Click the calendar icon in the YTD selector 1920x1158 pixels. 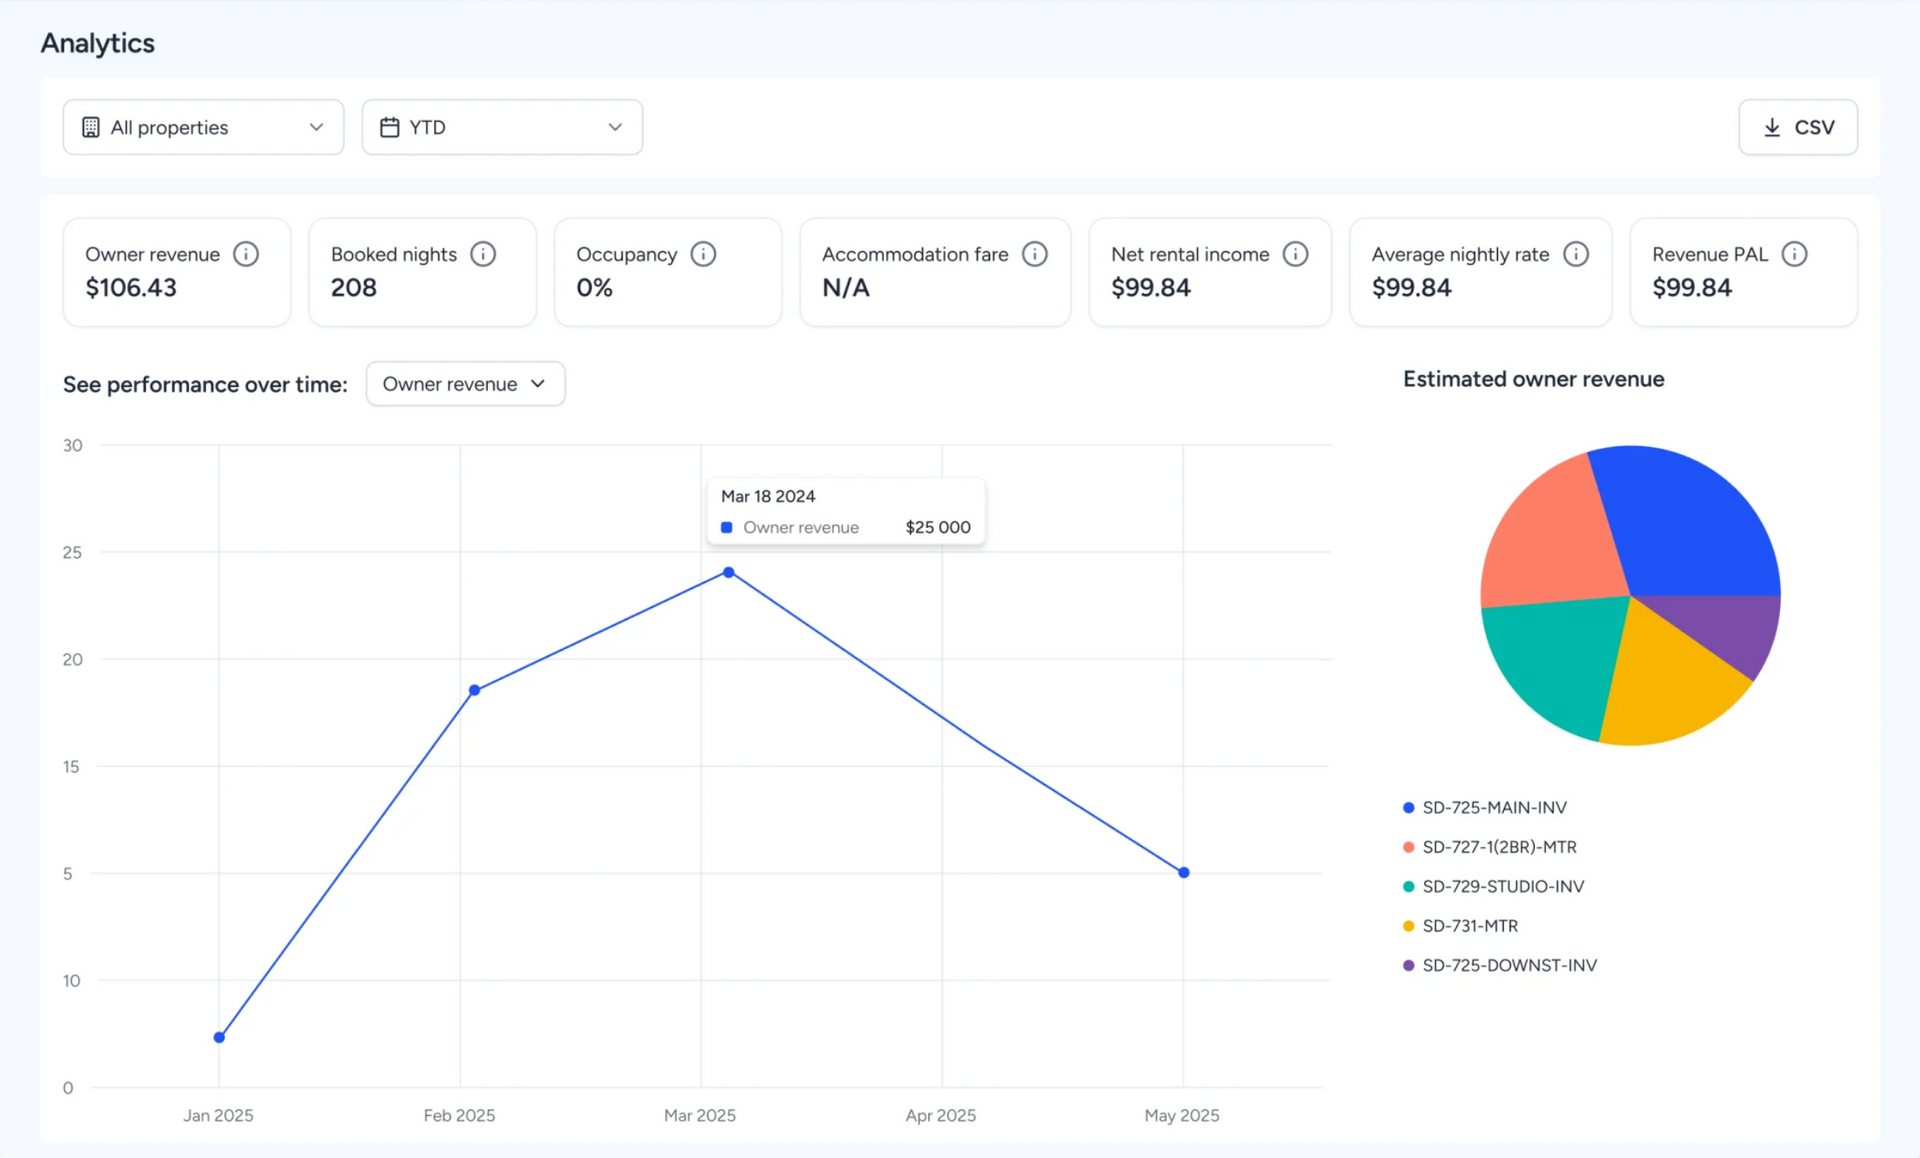click(x=390, y=127)
